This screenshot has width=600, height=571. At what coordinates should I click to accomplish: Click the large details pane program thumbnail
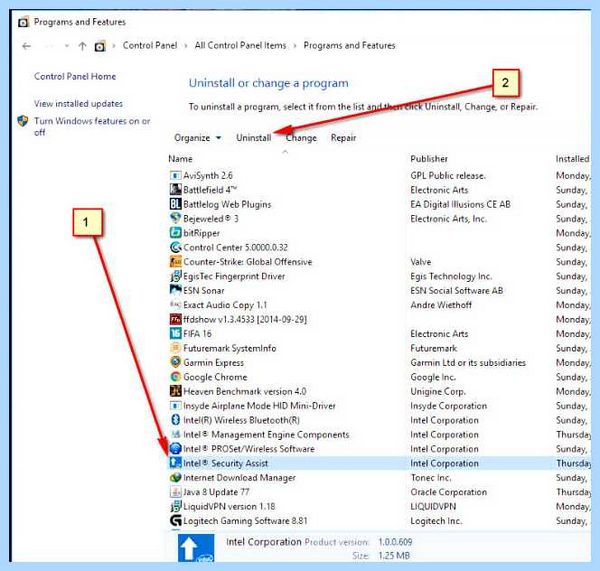pyautogui.click(x=196, y=548)
